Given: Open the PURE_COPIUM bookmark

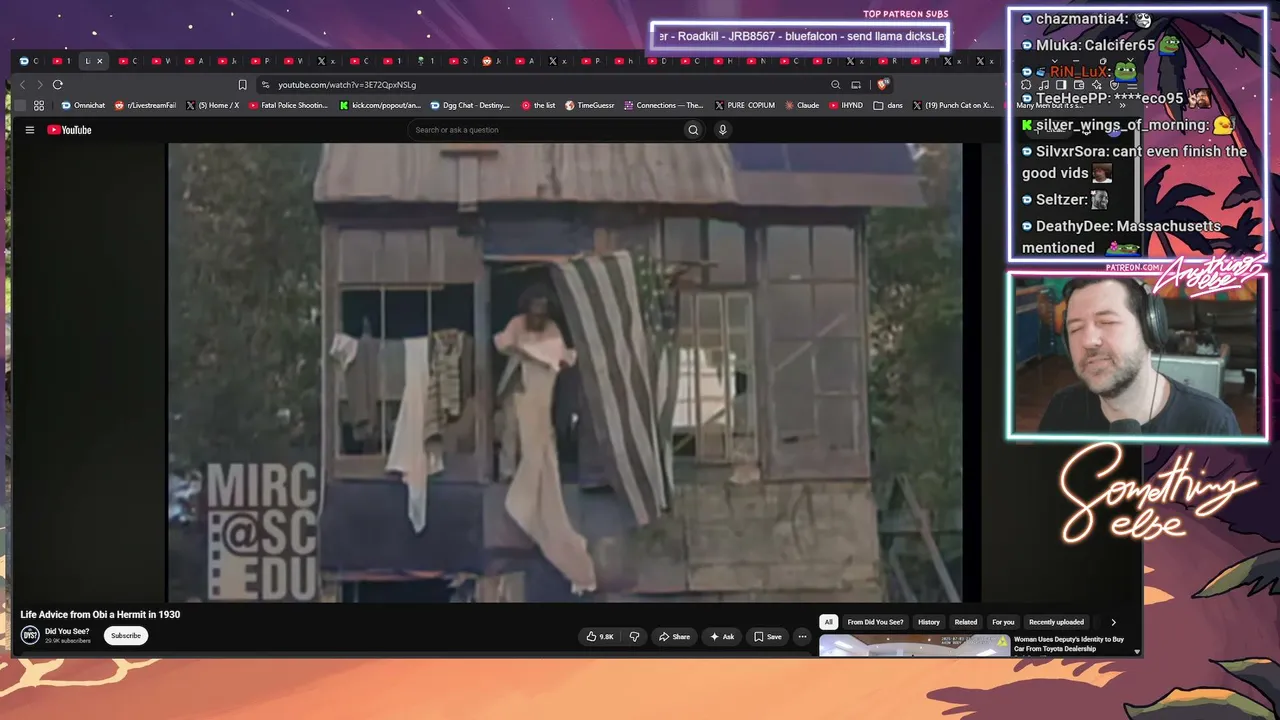Looking at the screenshot, I should (x=745, y=105).
